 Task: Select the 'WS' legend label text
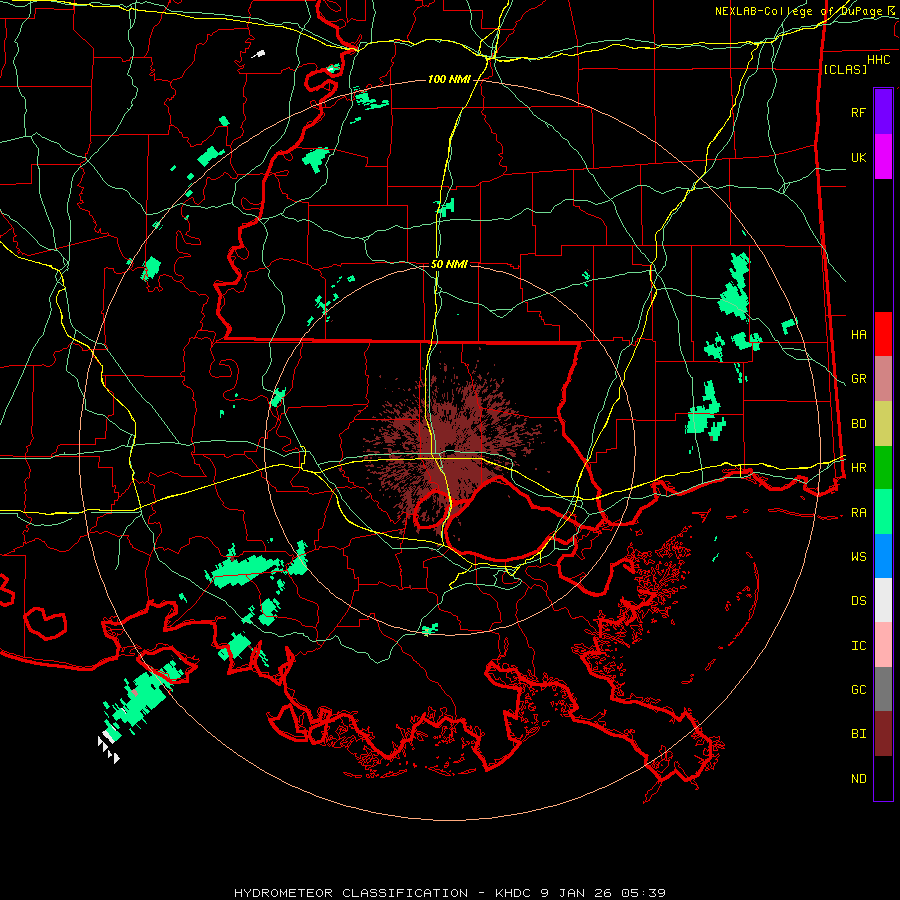pos(858,557)
